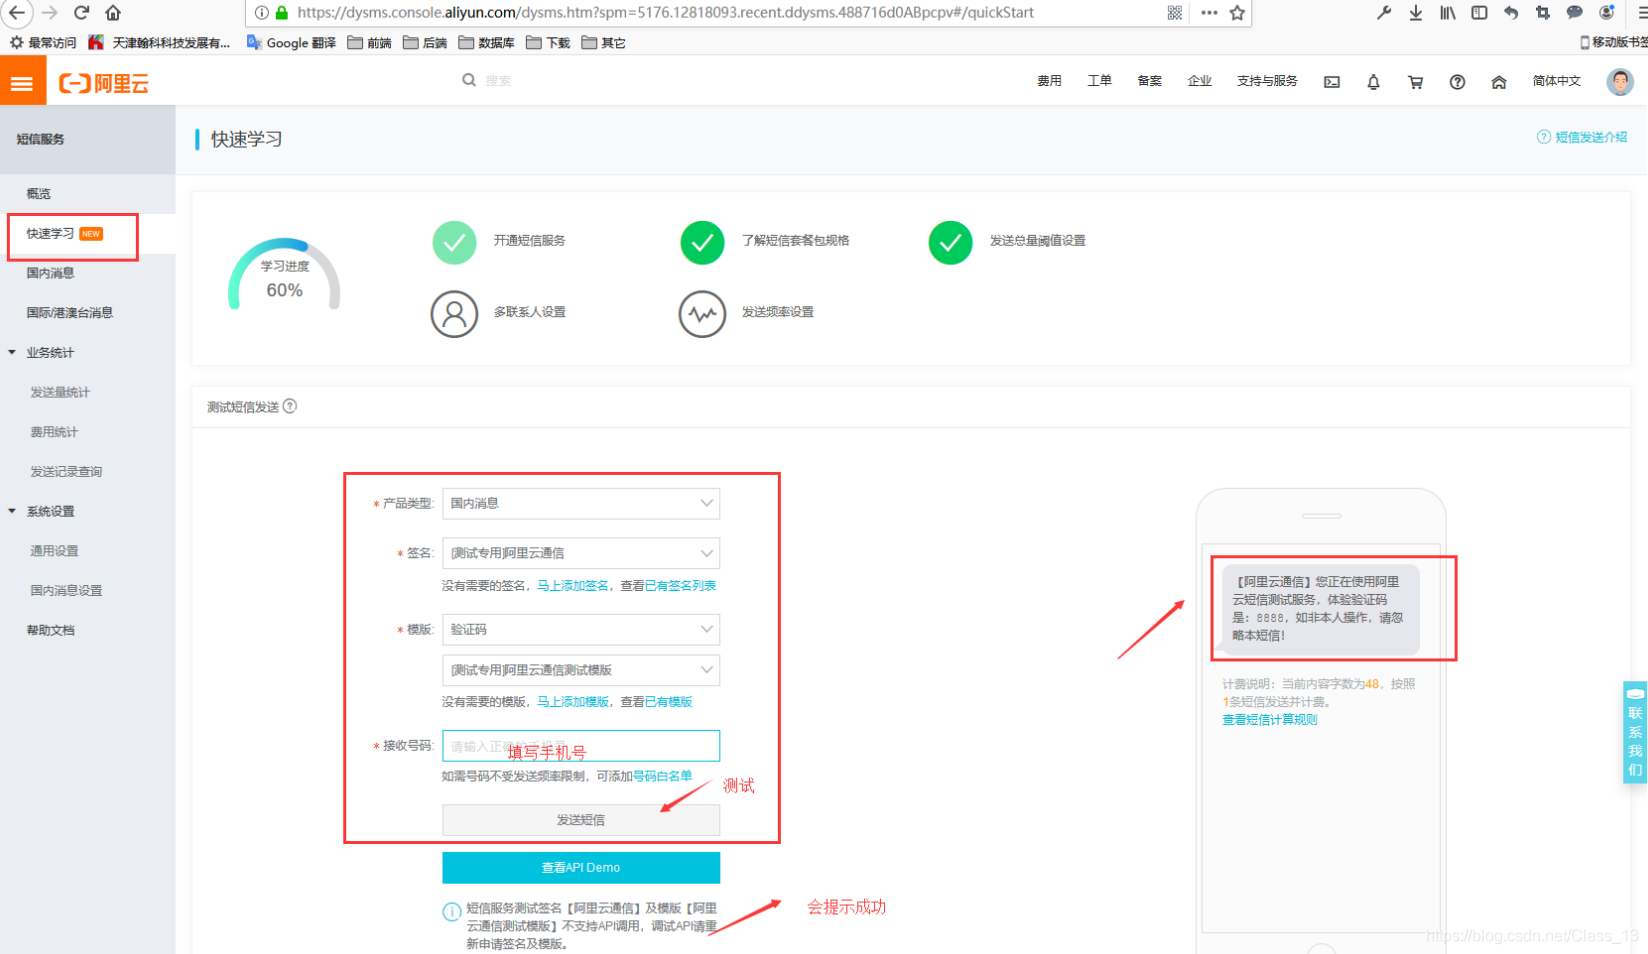The height and width of the screenshot is (954, 1648).
Task: Open the orange hamburger menu
Action: tap(22, 83)
